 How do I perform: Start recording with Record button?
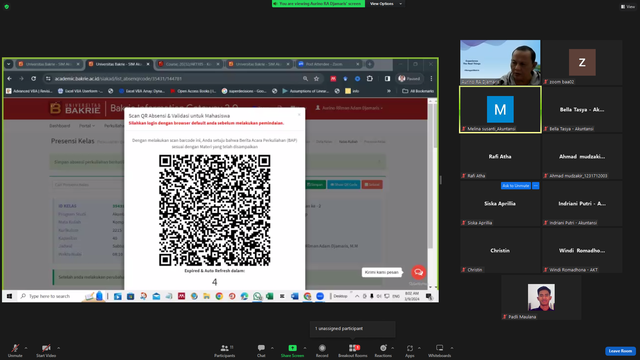(322, 350)
